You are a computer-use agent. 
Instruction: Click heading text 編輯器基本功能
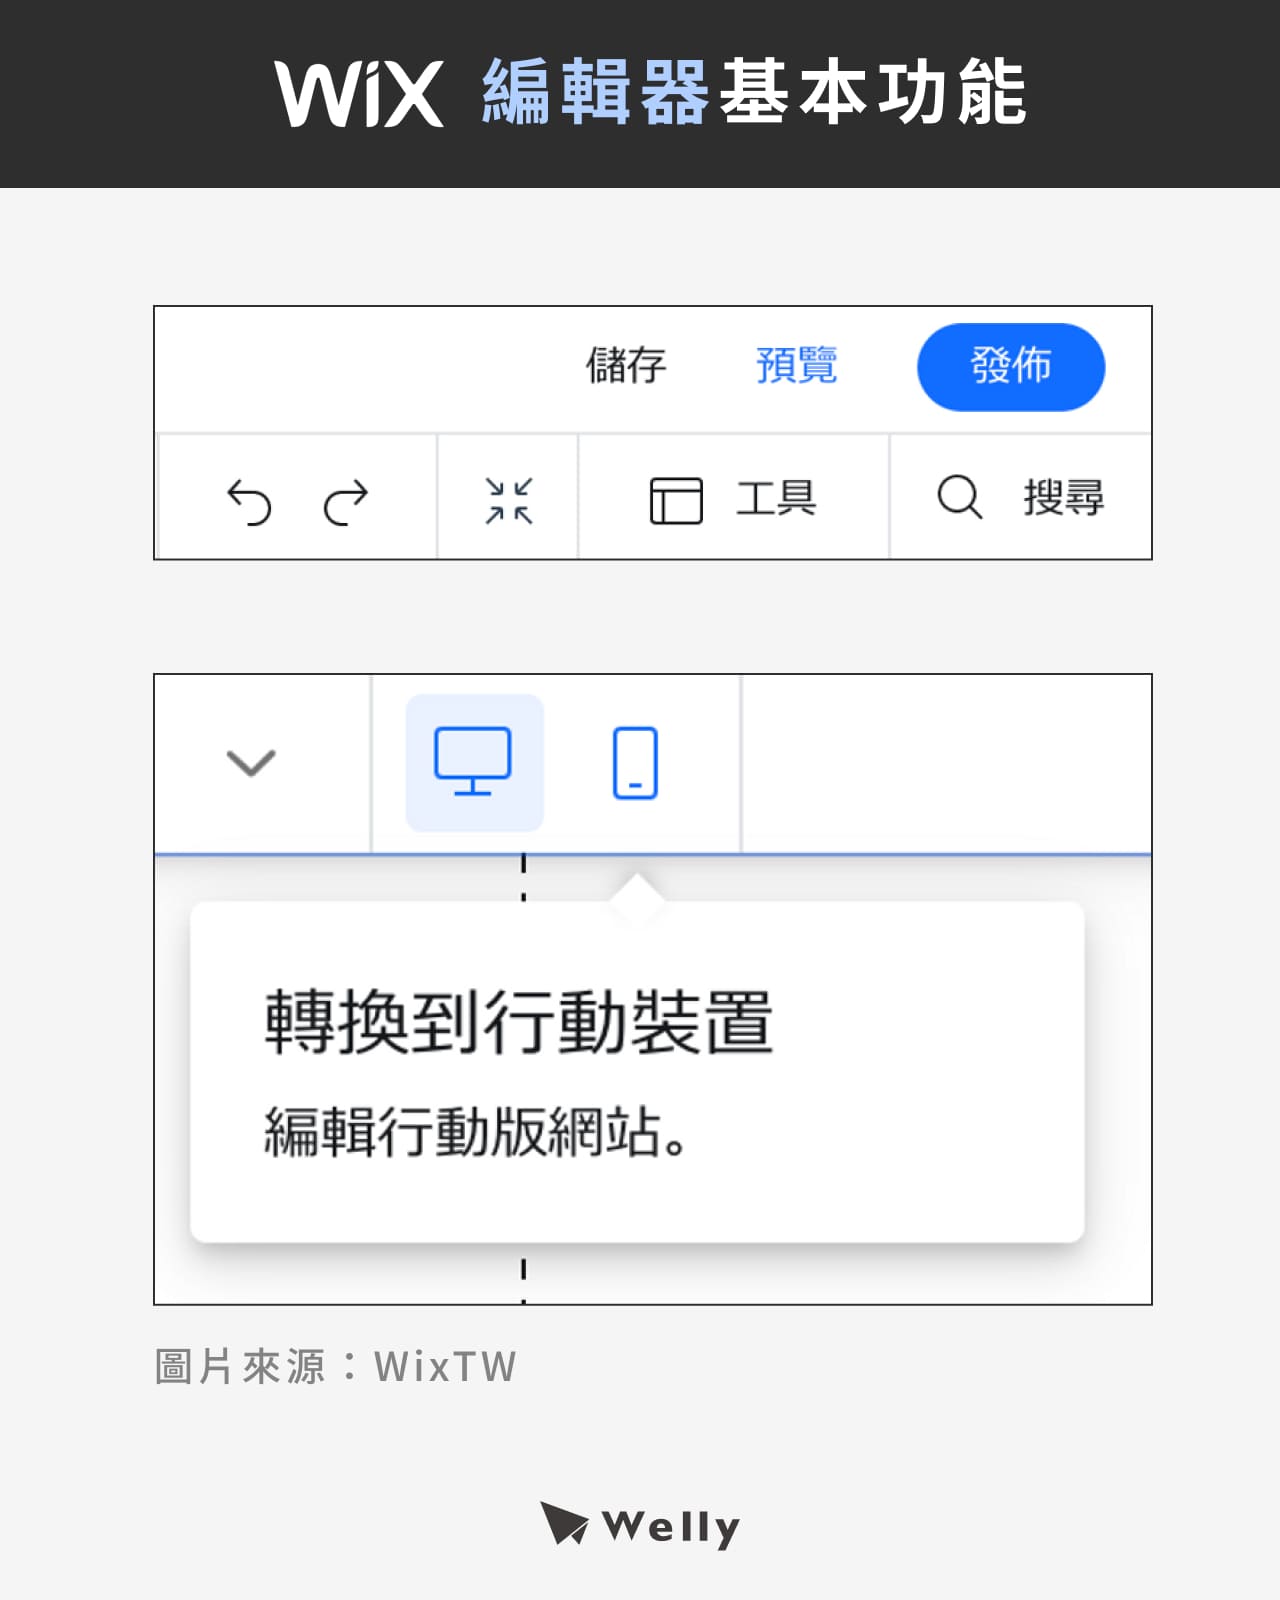click(754, 92)
